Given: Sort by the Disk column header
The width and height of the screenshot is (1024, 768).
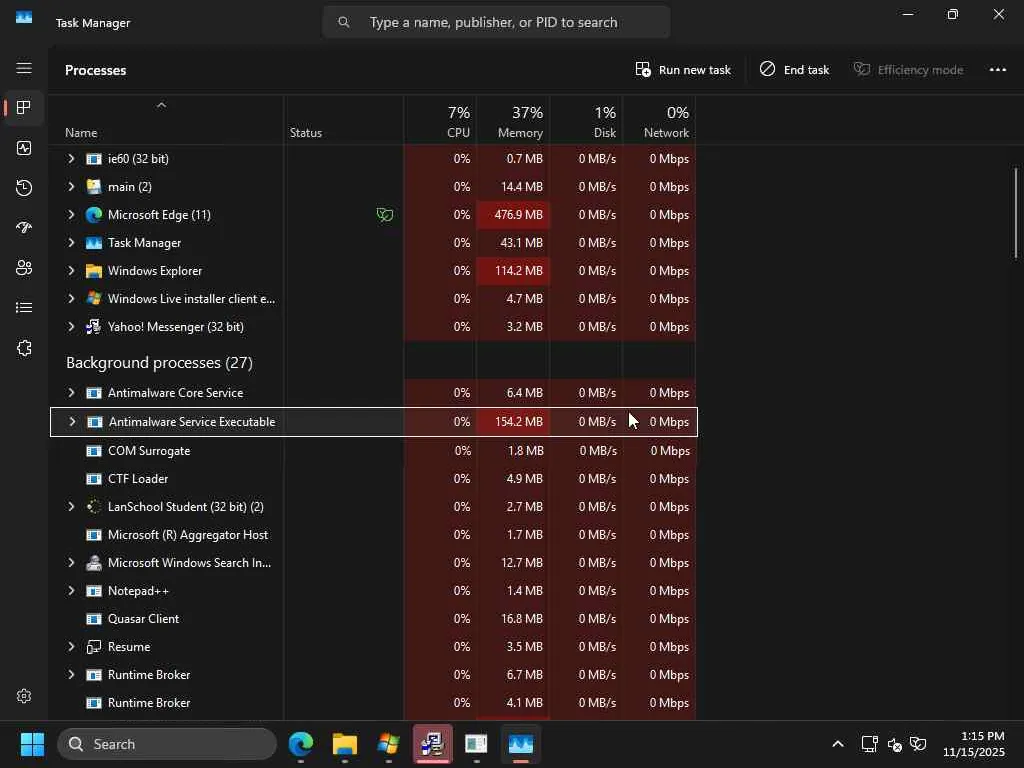Looking at the screenshot, I should point(586,120).
